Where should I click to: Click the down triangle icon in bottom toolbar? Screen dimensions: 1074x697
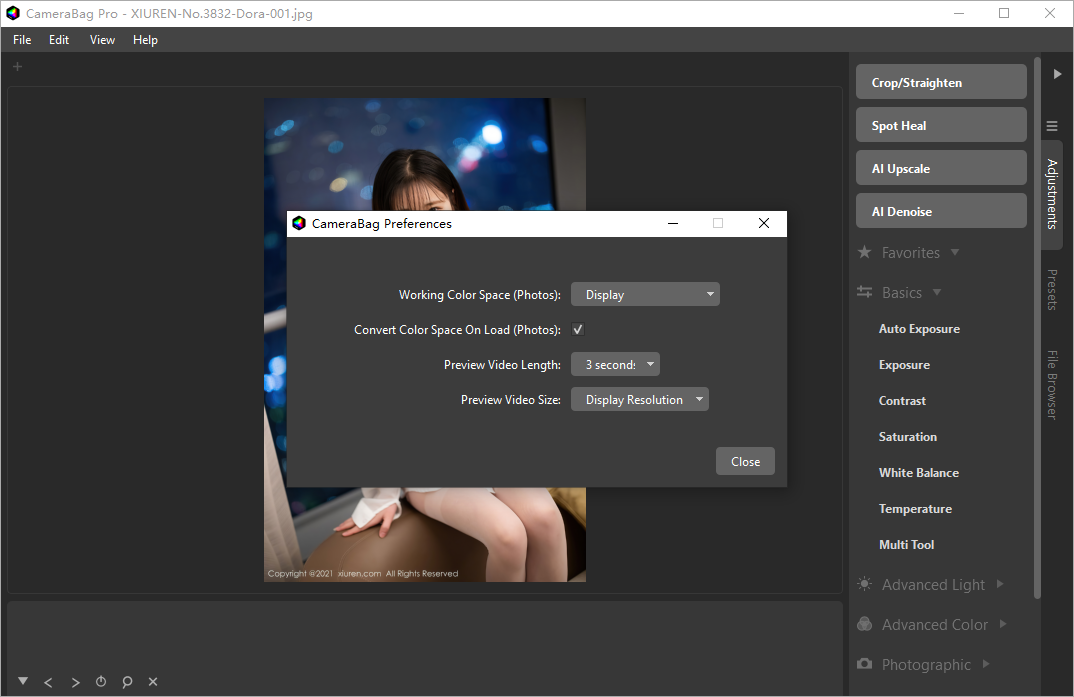click(23, 681)
